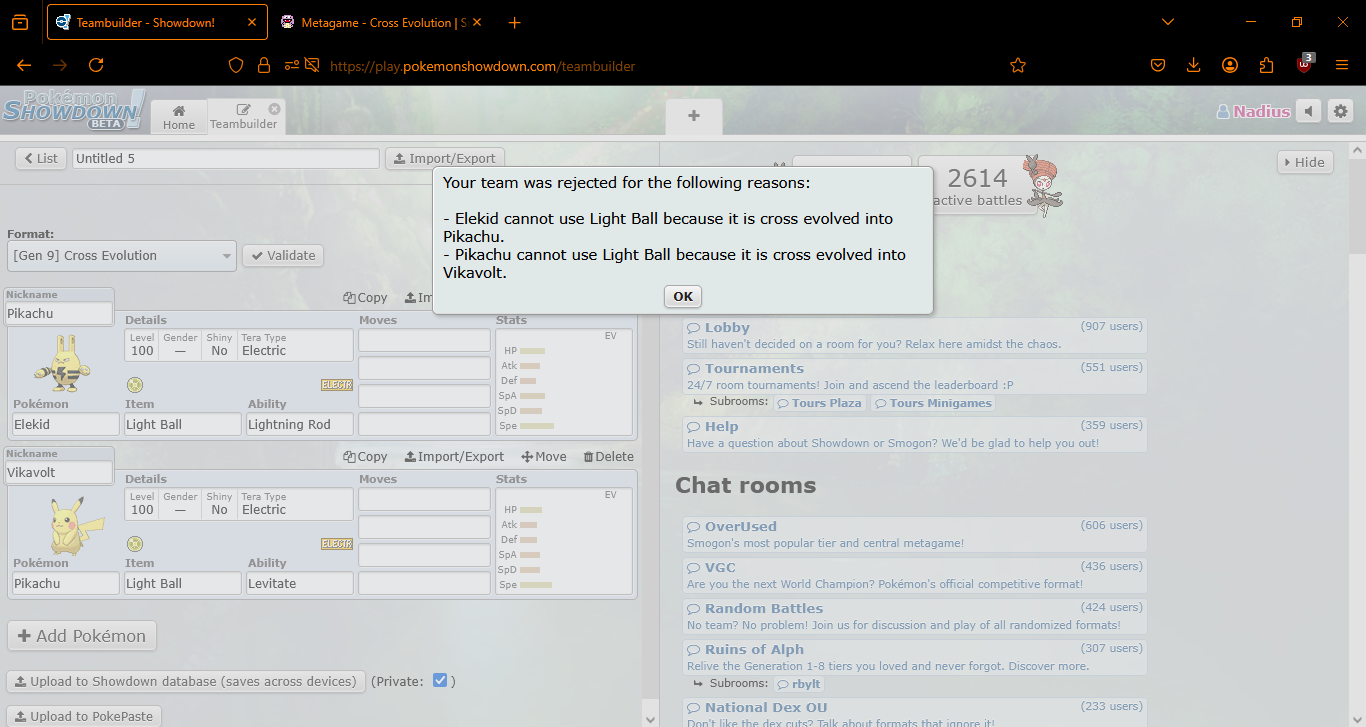1366x727 pixels.
Task: List all browser tabs dropdown
Action: pyautogui.click(x=1168, y=22)
